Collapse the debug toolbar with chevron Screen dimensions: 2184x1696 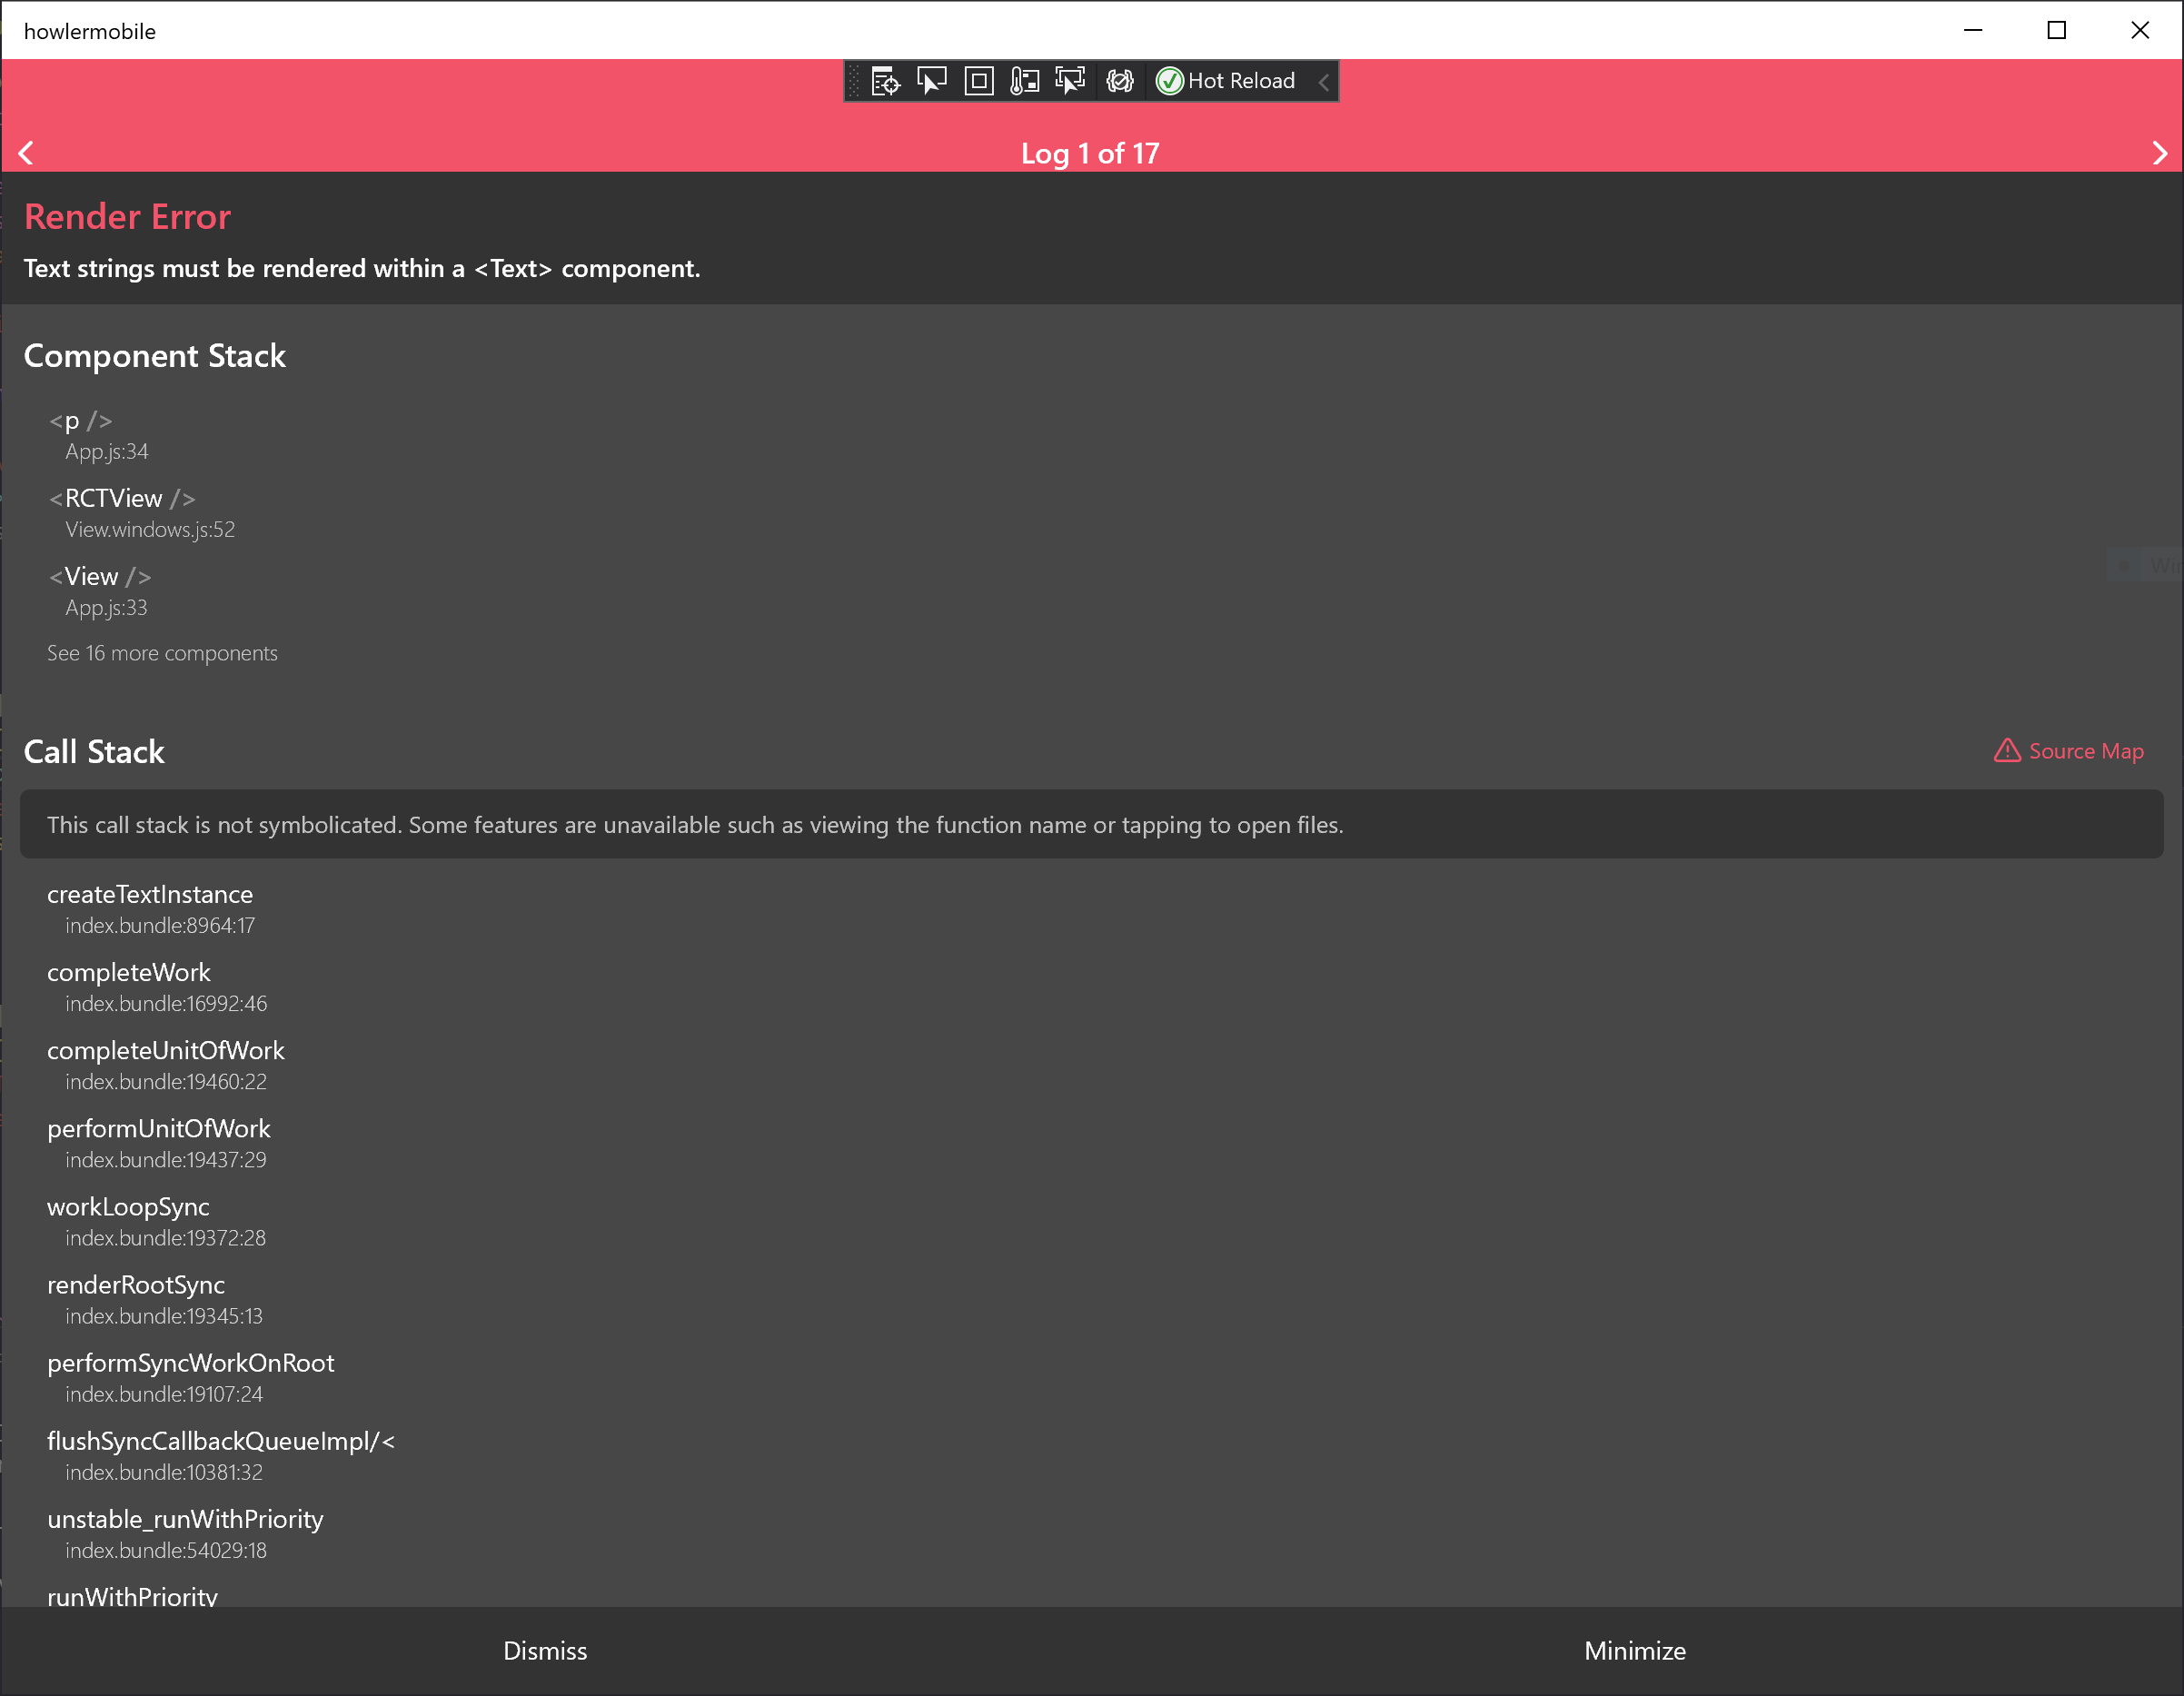pyautogui.click(x=1324, y=82)
